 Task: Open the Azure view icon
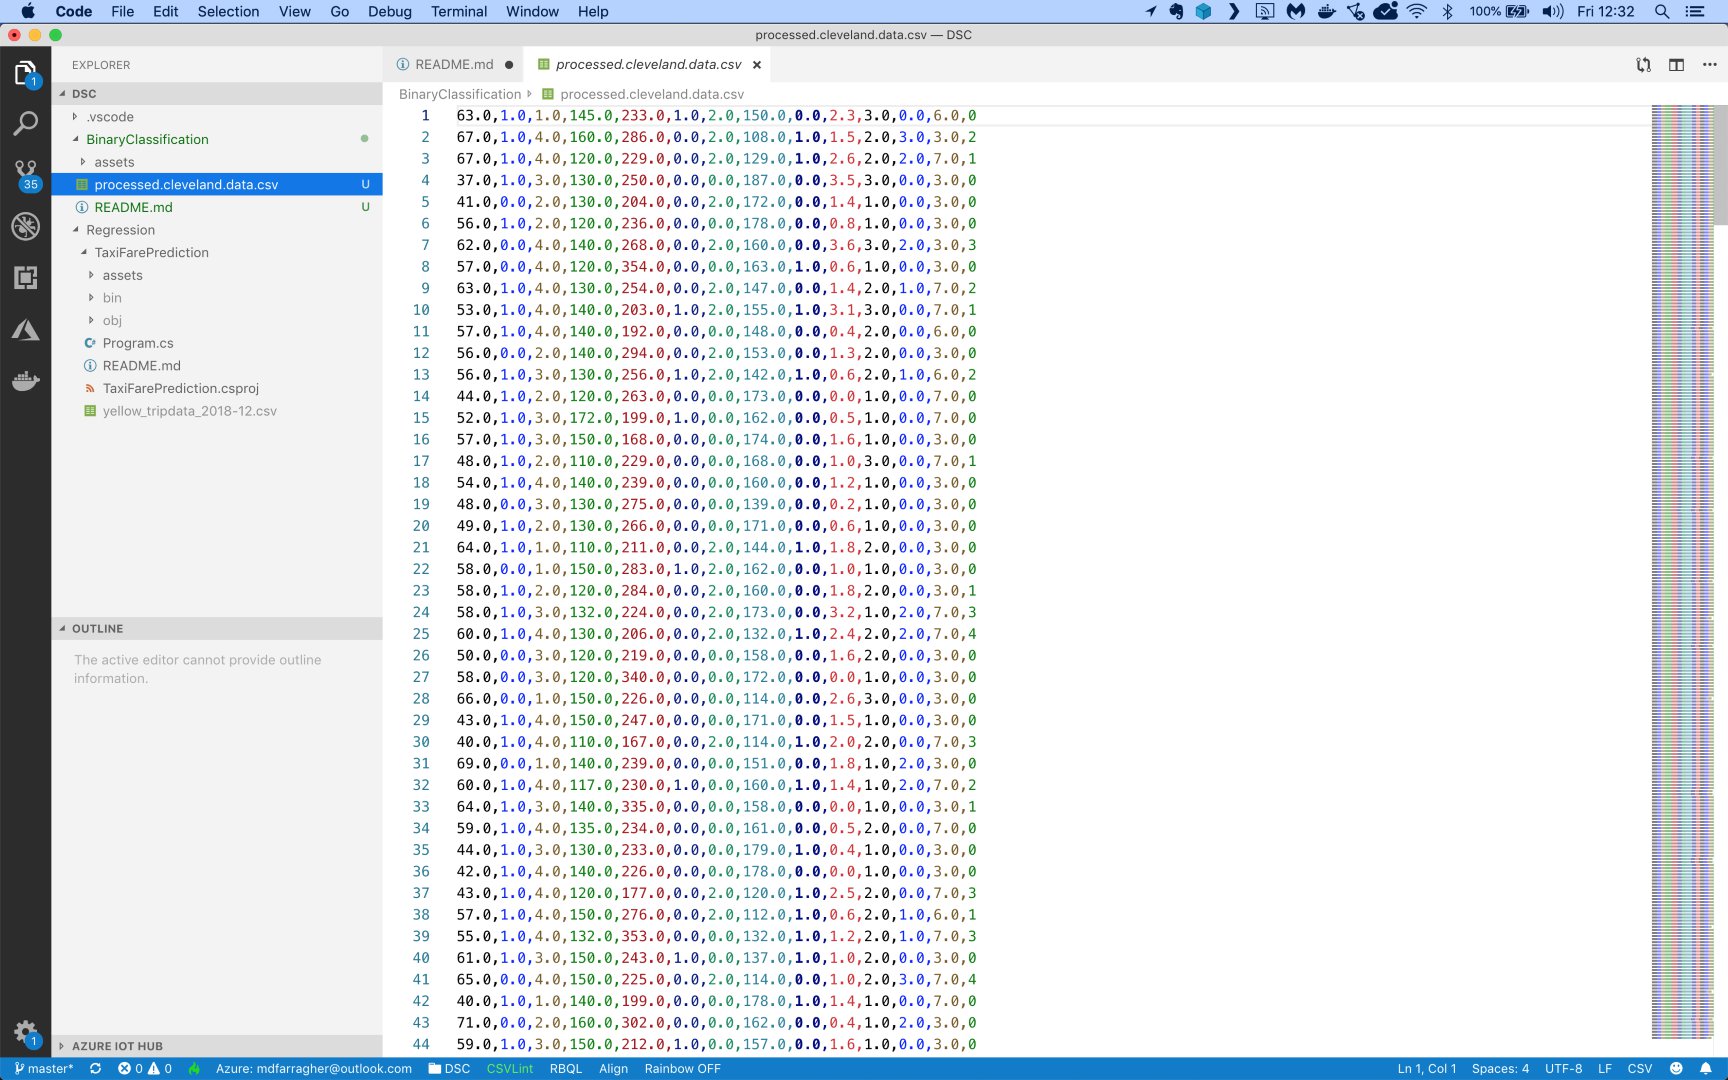coord(25,330)
